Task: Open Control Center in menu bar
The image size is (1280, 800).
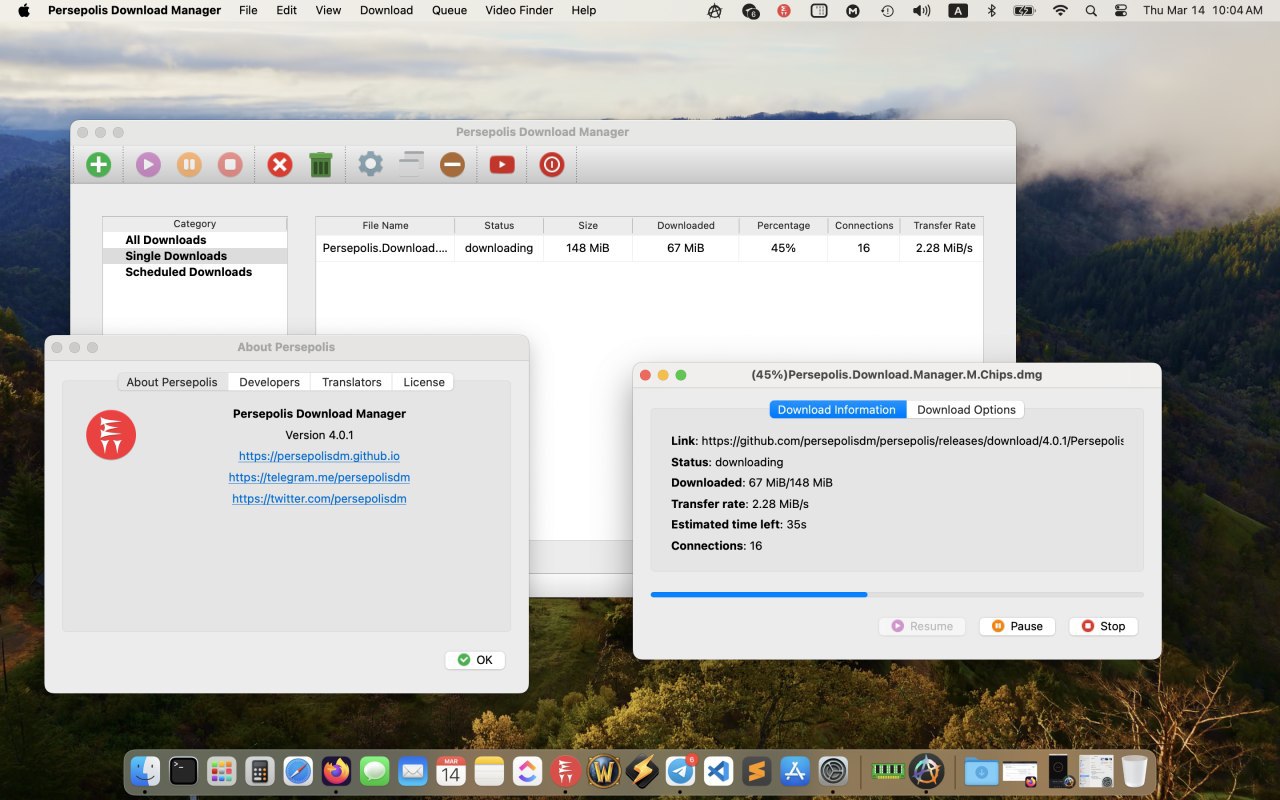Action: 1121,10
